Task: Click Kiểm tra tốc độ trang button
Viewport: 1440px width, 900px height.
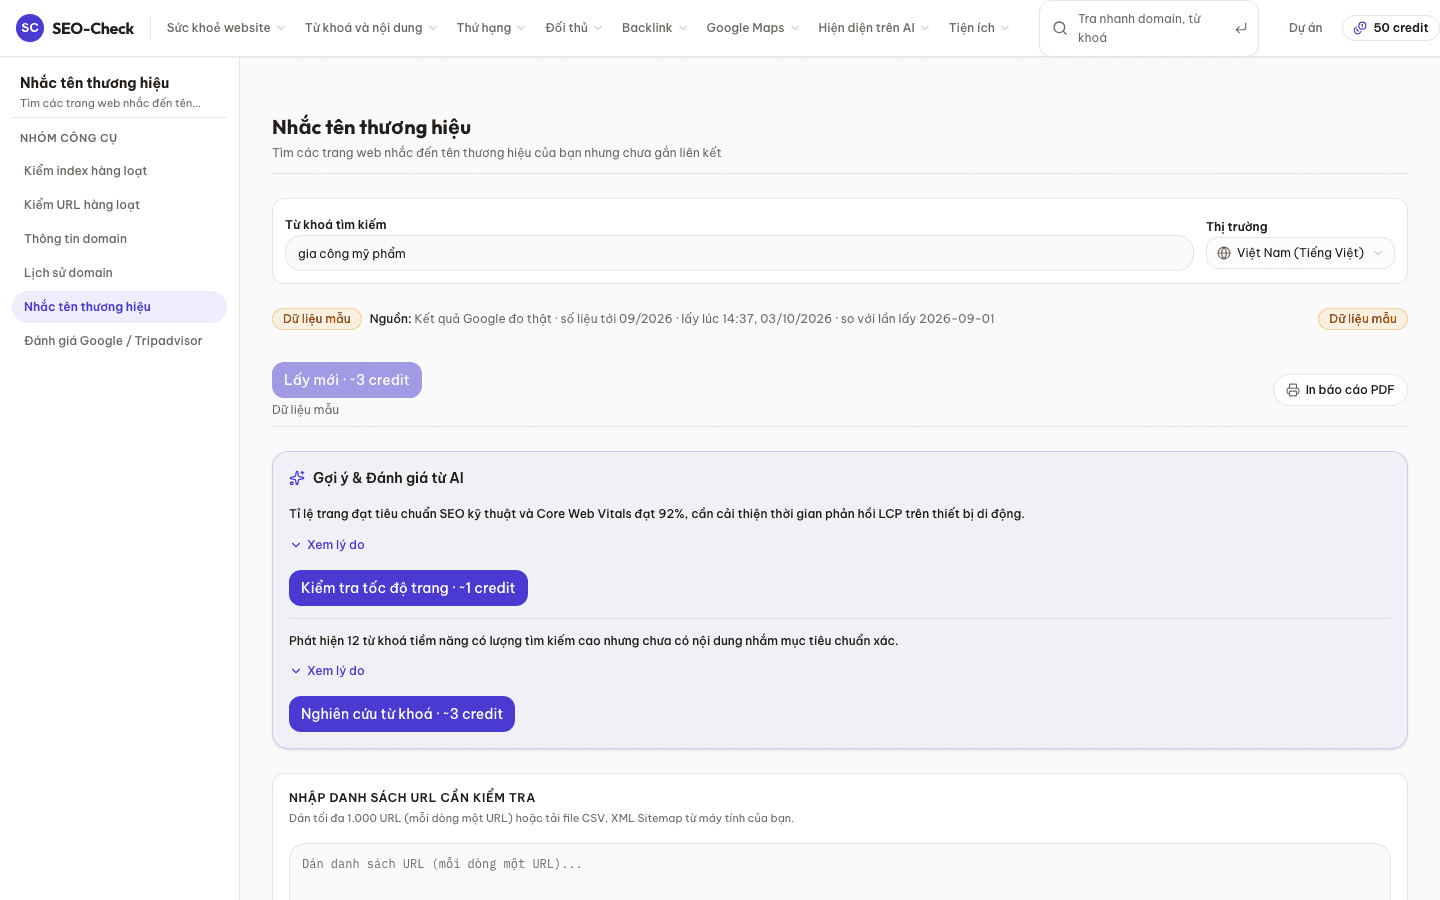Action: click(408, 588)
